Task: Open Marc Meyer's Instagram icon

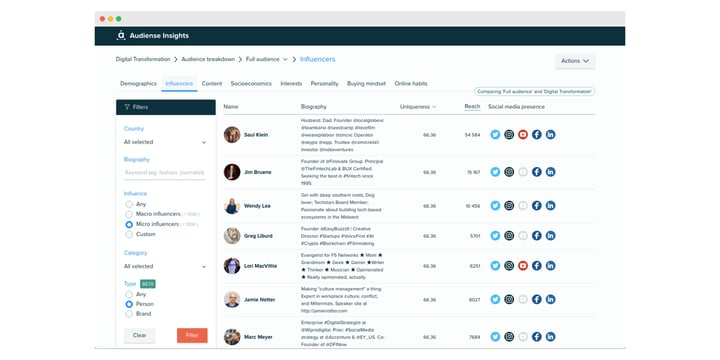Action: click(509, 337)
